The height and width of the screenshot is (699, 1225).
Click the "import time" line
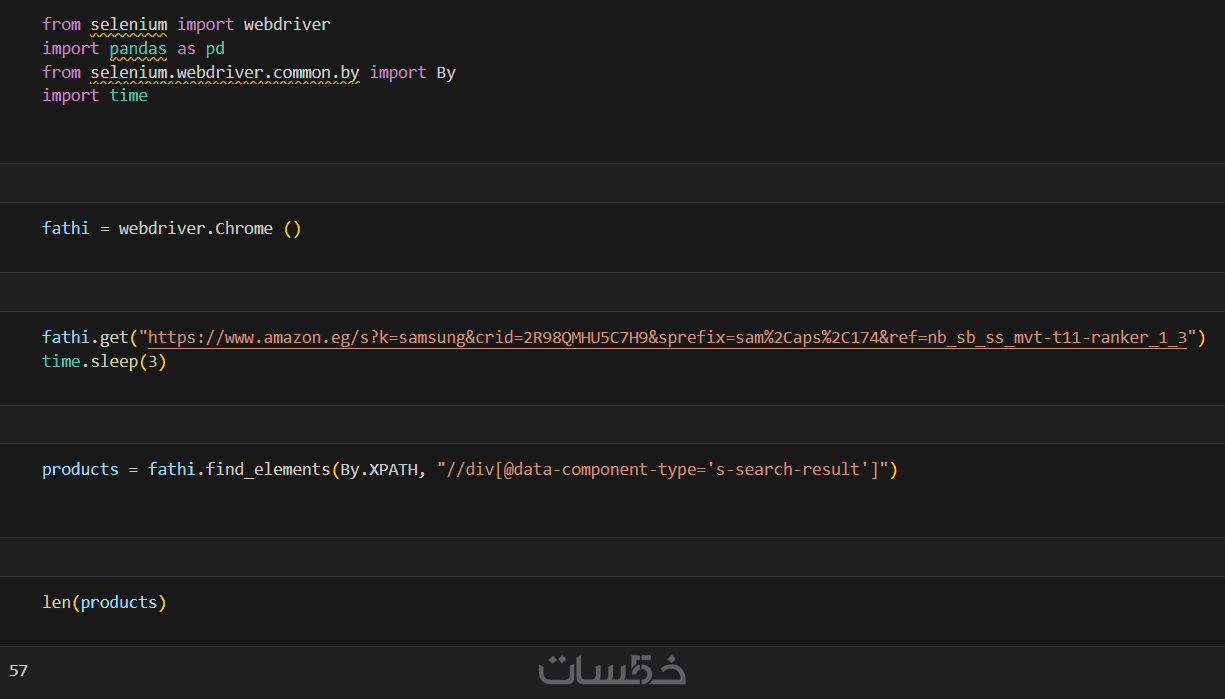(95, 95)
